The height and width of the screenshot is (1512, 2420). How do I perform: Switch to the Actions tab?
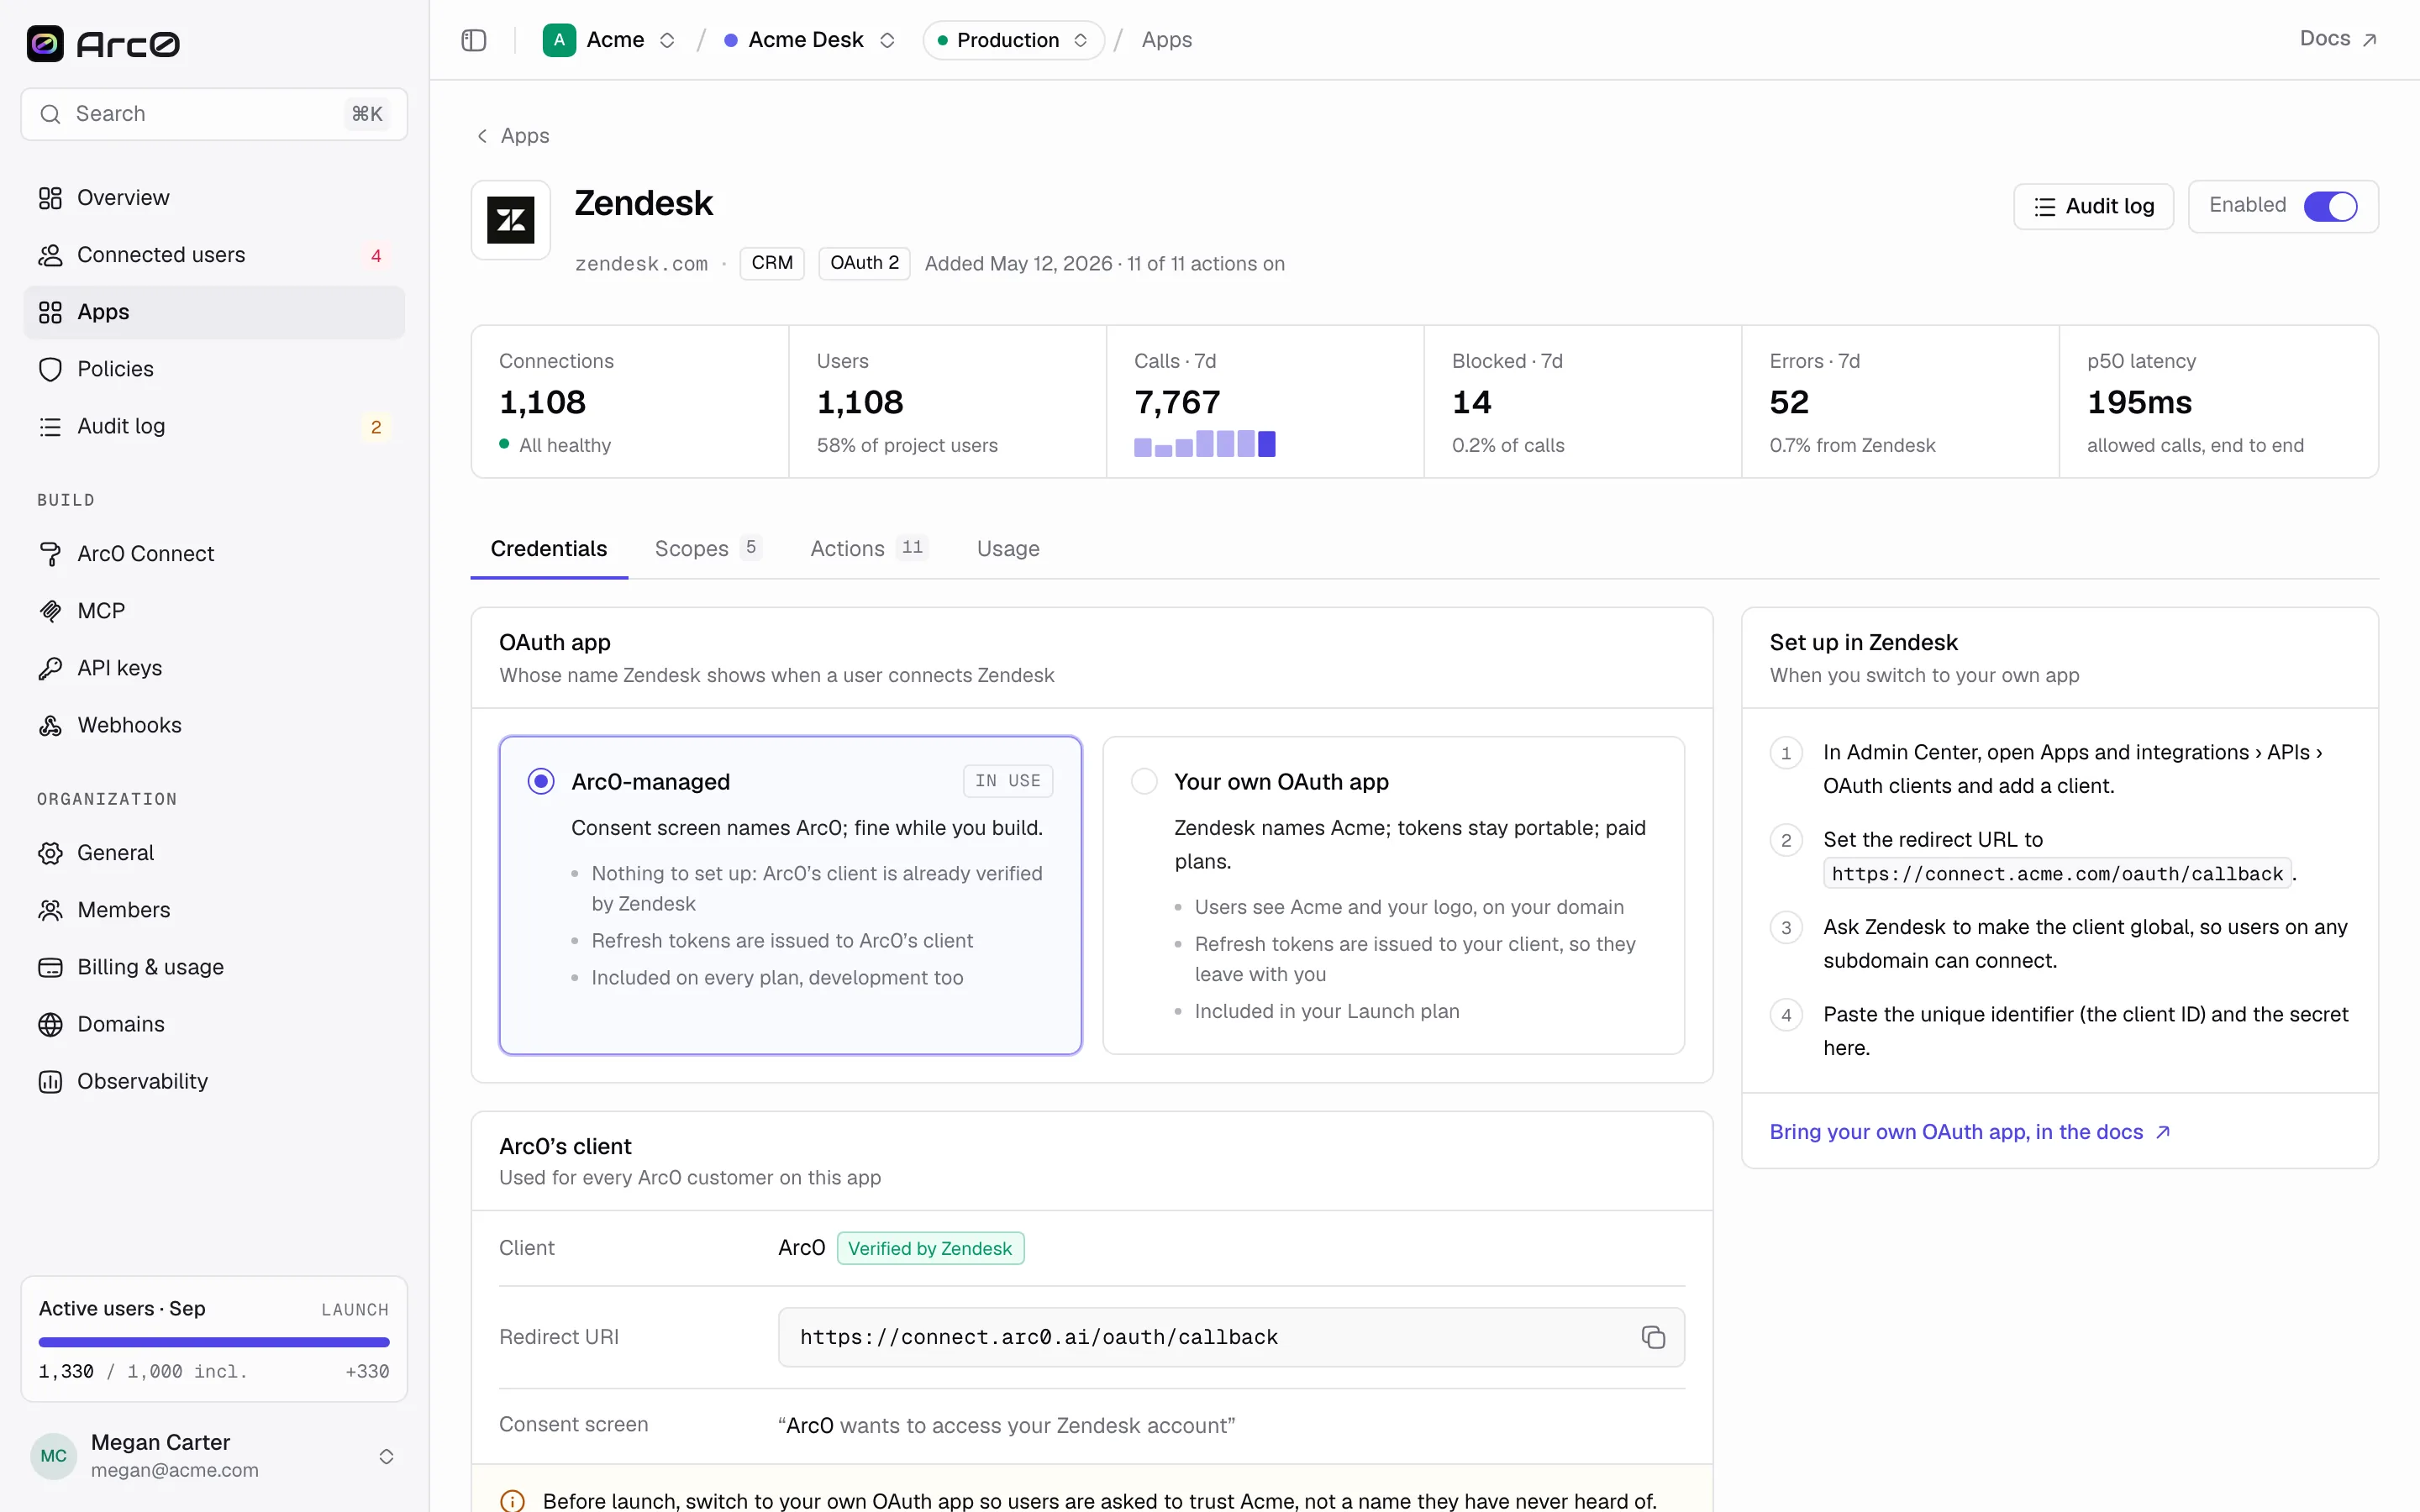coord(869,549)
